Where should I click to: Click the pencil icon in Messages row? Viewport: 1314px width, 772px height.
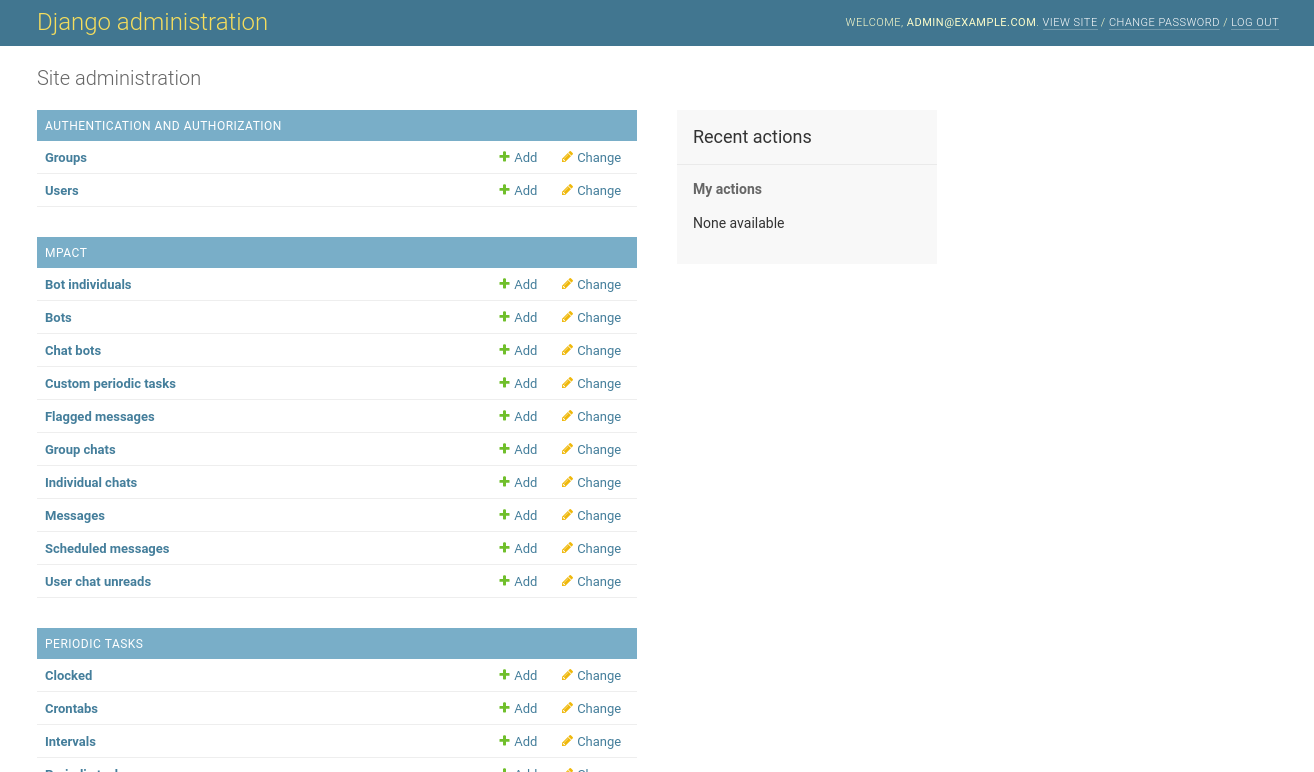pos(567,515)
